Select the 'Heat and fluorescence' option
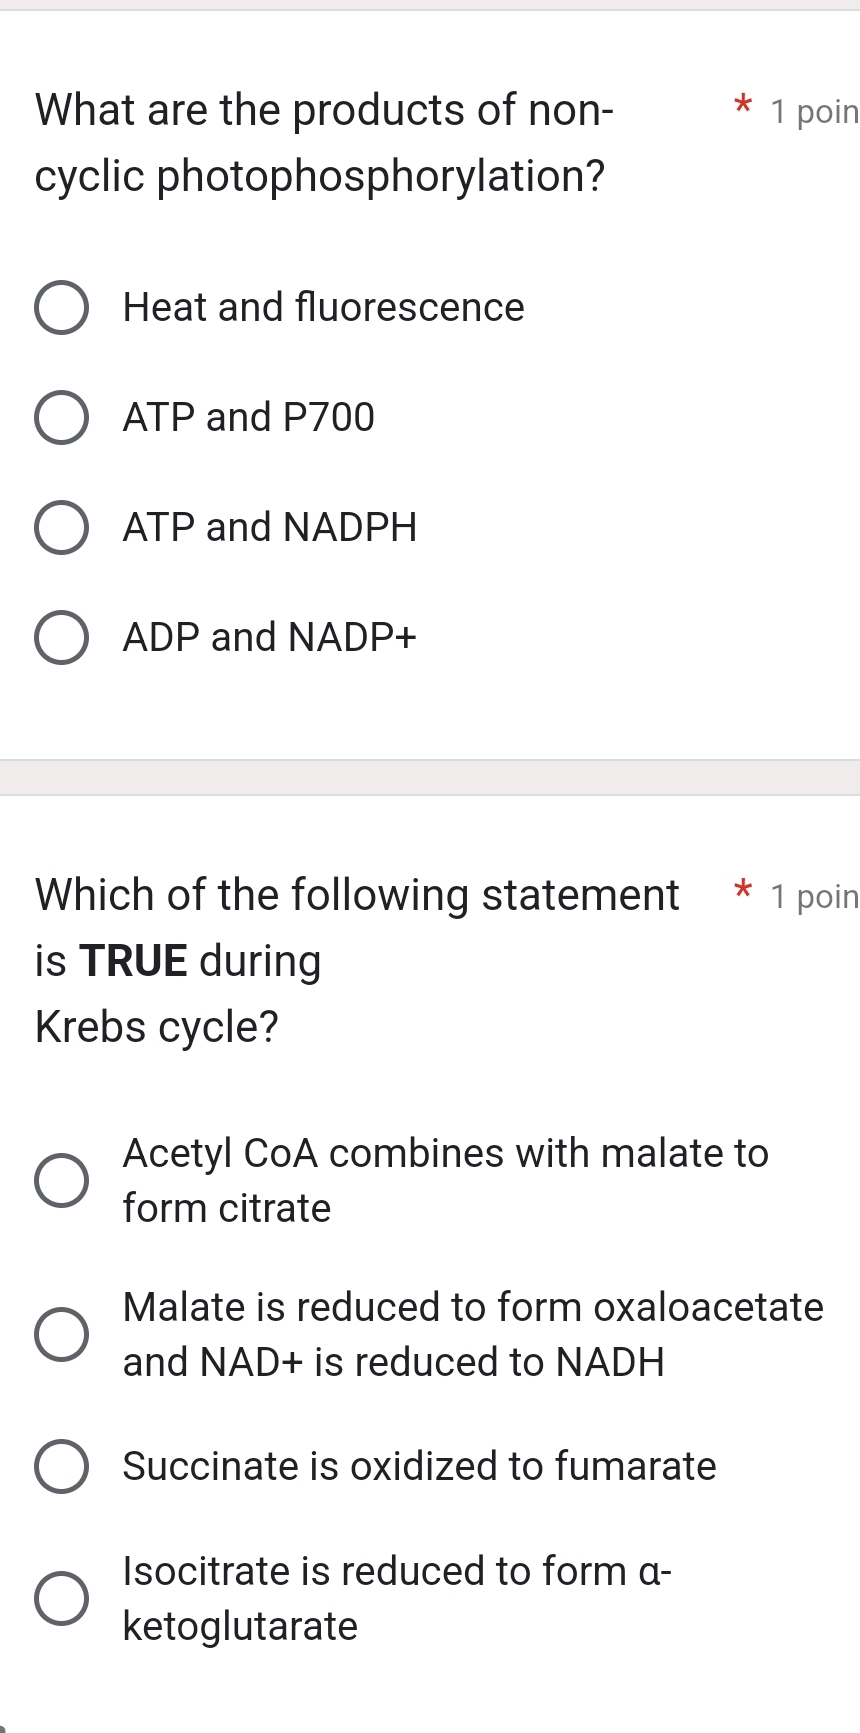860x1733 pixels. click(x=62, y=308)
